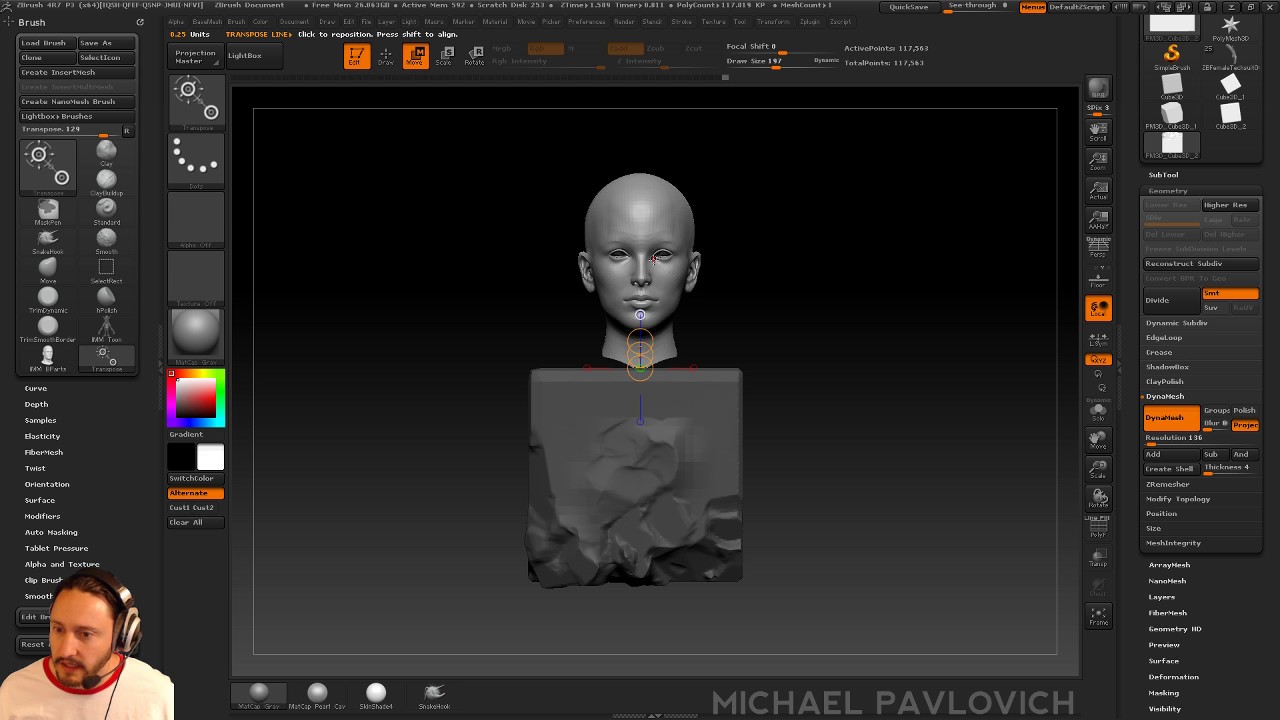Click the AAHalf icon
Image resolution: width=1280 pixels, height=720 pixels.
click(1098, 219)
